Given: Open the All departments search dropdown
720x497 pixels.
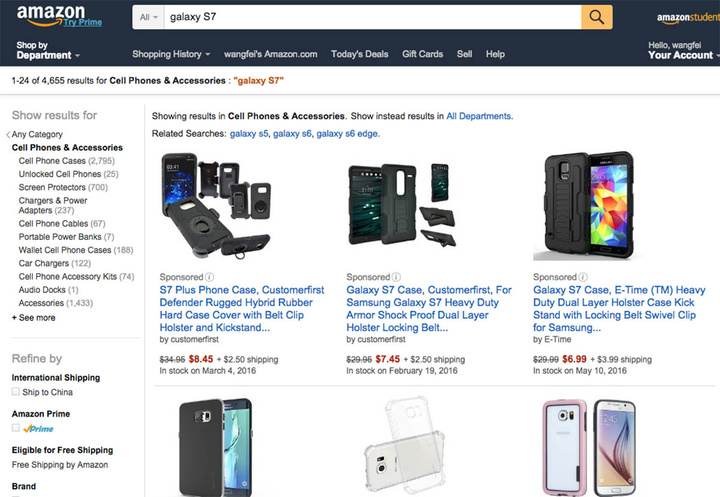Looking at the screenshot, I should 149,17.
